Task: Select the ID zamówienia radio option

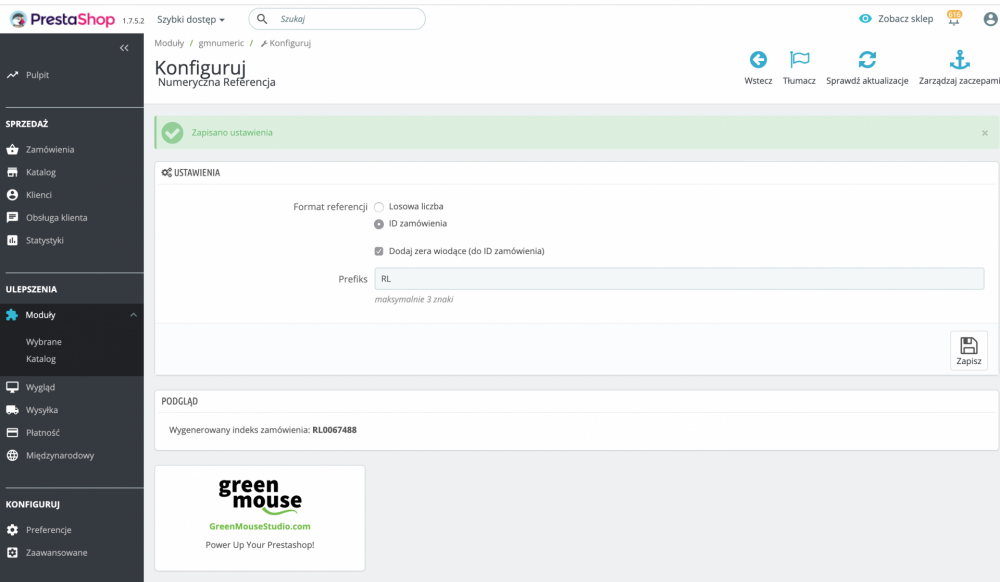Action: pyautogui.click(x=379, y=223)
